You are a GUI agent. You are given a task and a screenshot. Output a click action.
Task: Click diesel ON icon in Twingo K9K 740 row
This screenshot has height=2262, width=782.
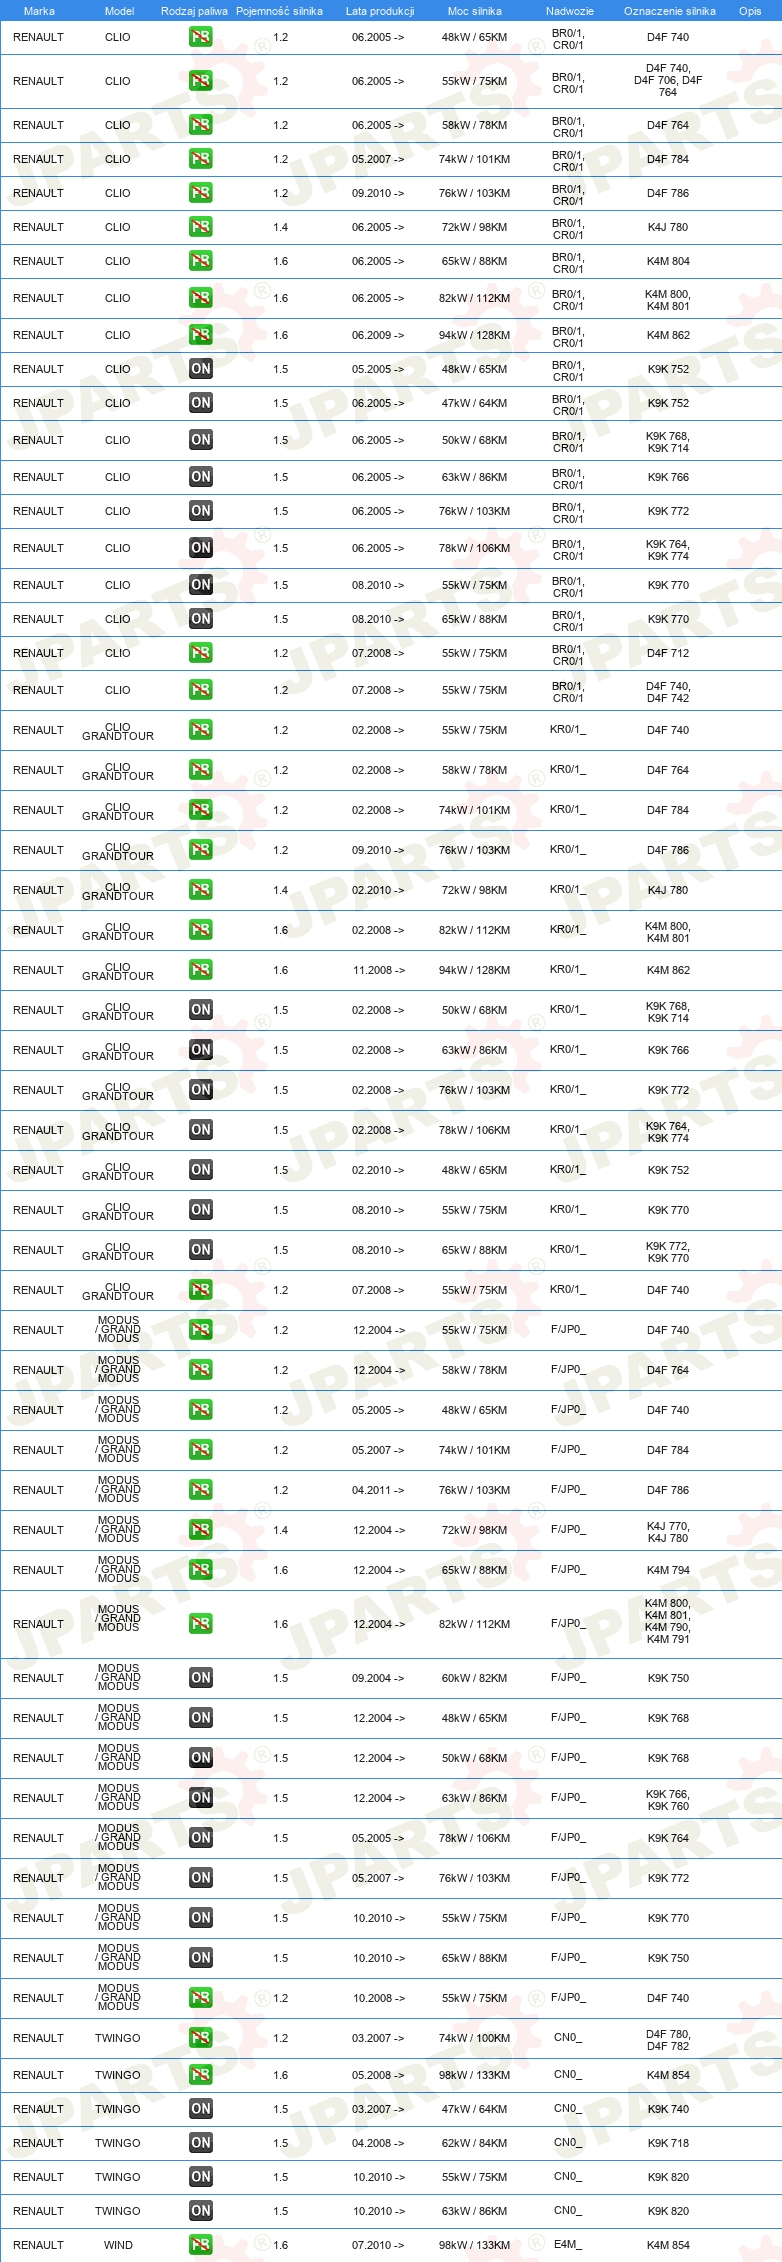(x=201, y=2109)
